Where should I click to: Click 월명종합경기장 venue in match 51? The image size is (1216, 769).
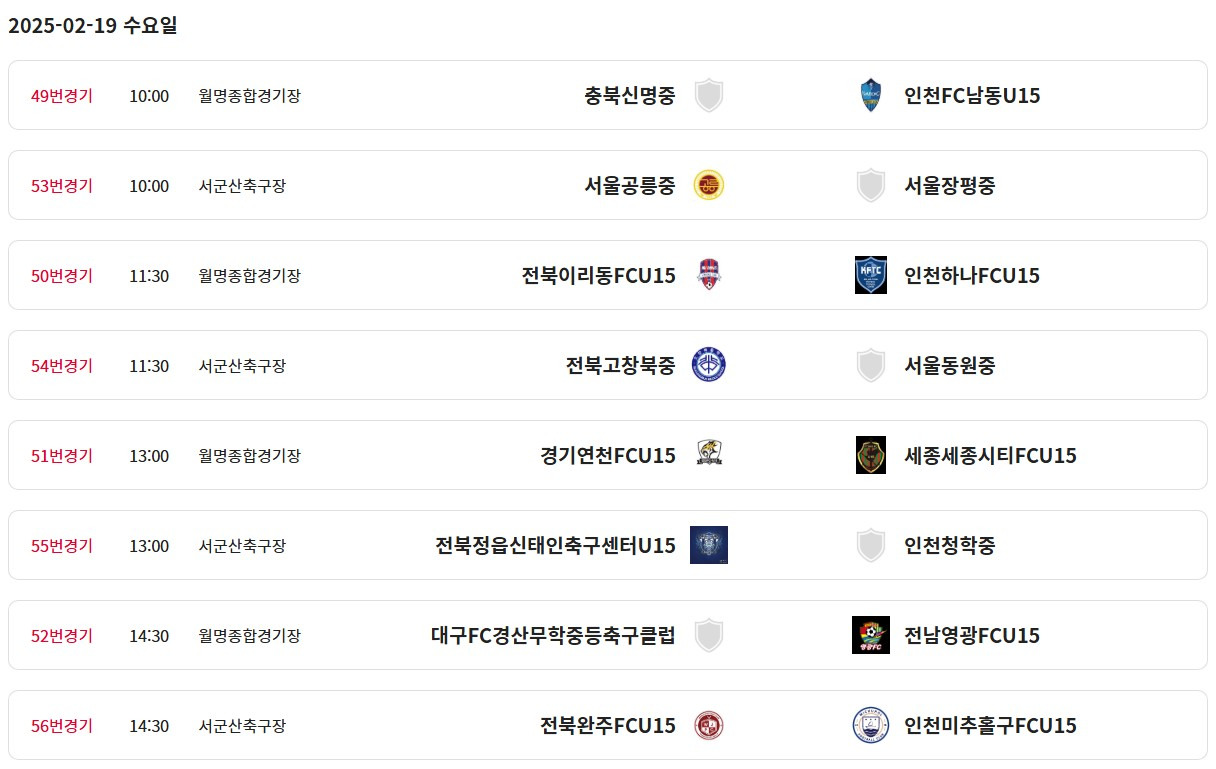click(250, 456)
